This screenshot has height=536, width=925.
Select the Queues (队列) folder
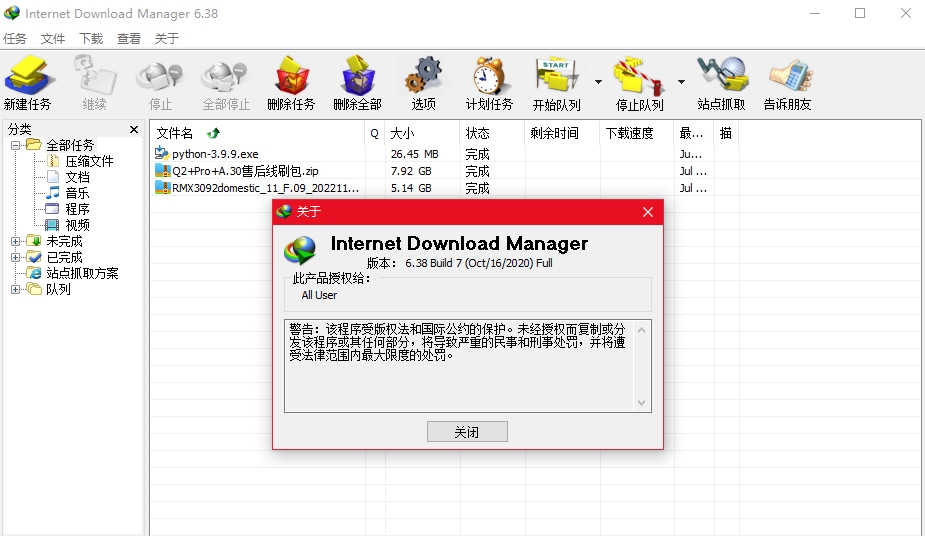[x=58, y=289]
